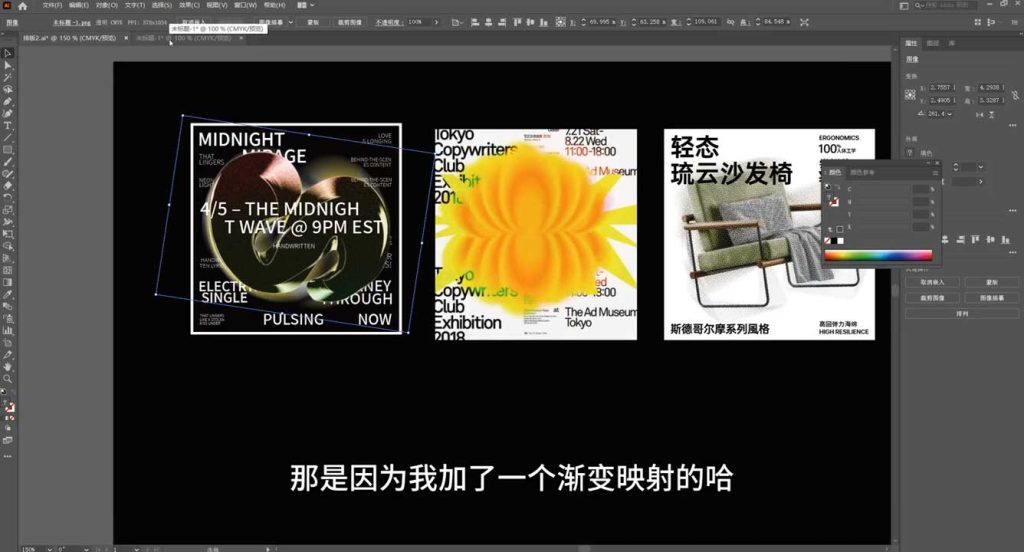Viewport: 1024px width, 552px height.
Task: Click the 裁剪图像 button in control bar
Action: click(349, 22)
